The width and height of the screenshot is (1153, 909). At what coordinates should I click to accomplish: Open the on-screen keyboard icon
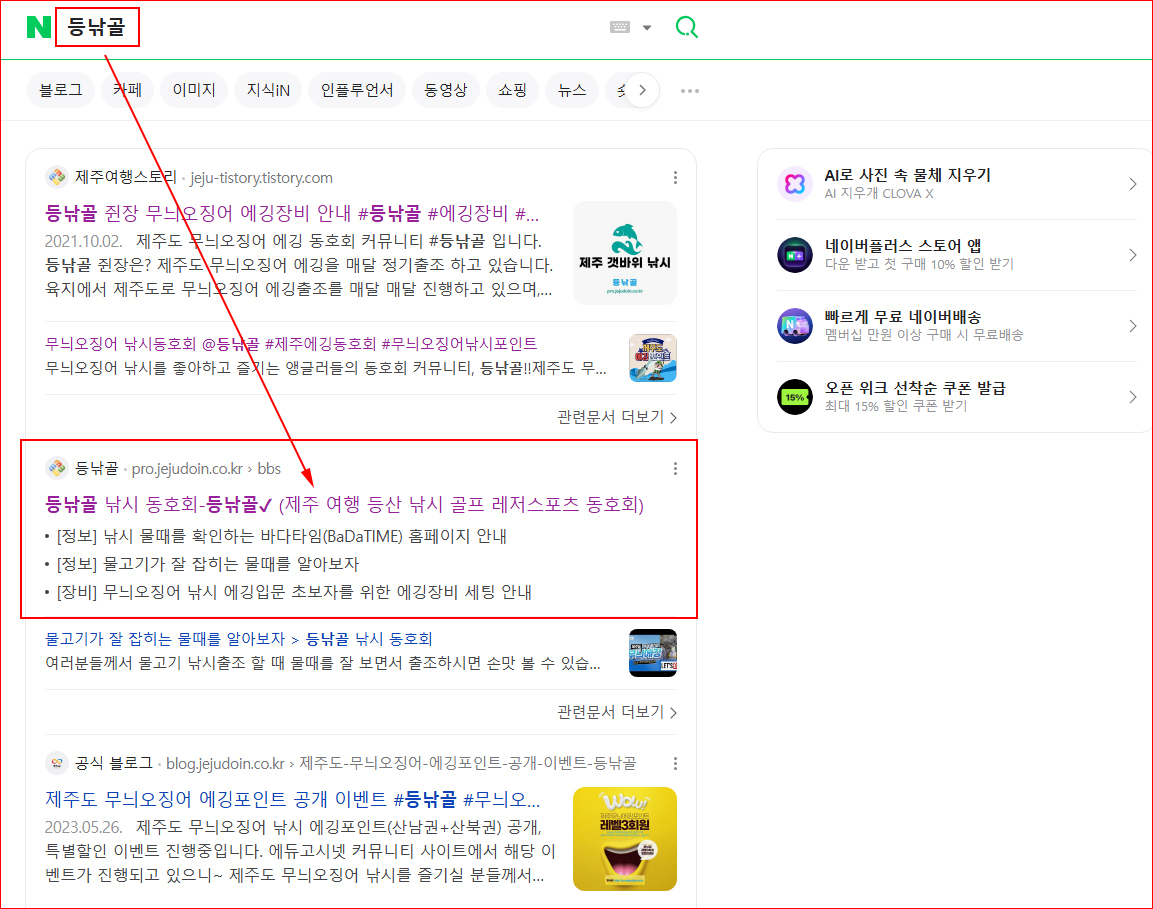[620, 27]
